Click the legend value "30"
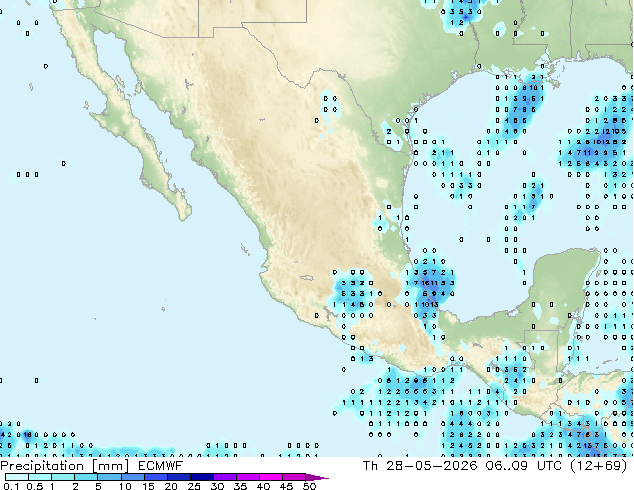The width and height of the screenshot is (634, 490). coord(217,486)
